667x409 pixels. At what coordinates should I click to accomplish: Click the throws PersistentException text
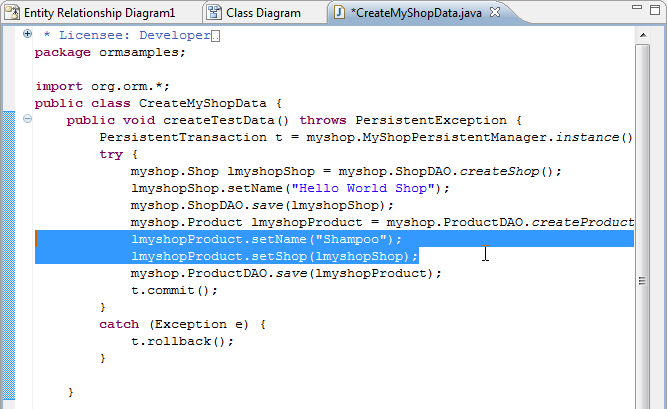point(403,120)
